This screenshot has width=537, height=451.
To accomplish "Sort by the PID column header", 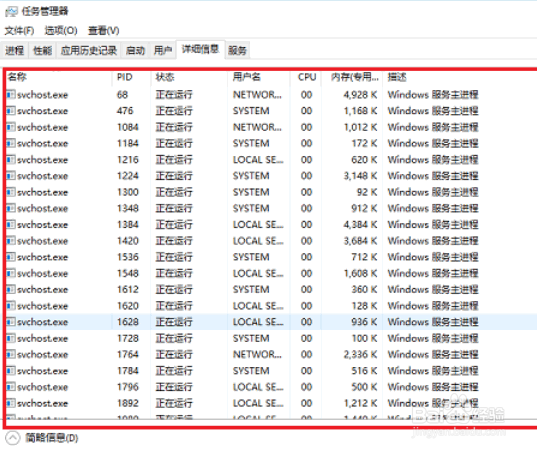I will point(132,77).
